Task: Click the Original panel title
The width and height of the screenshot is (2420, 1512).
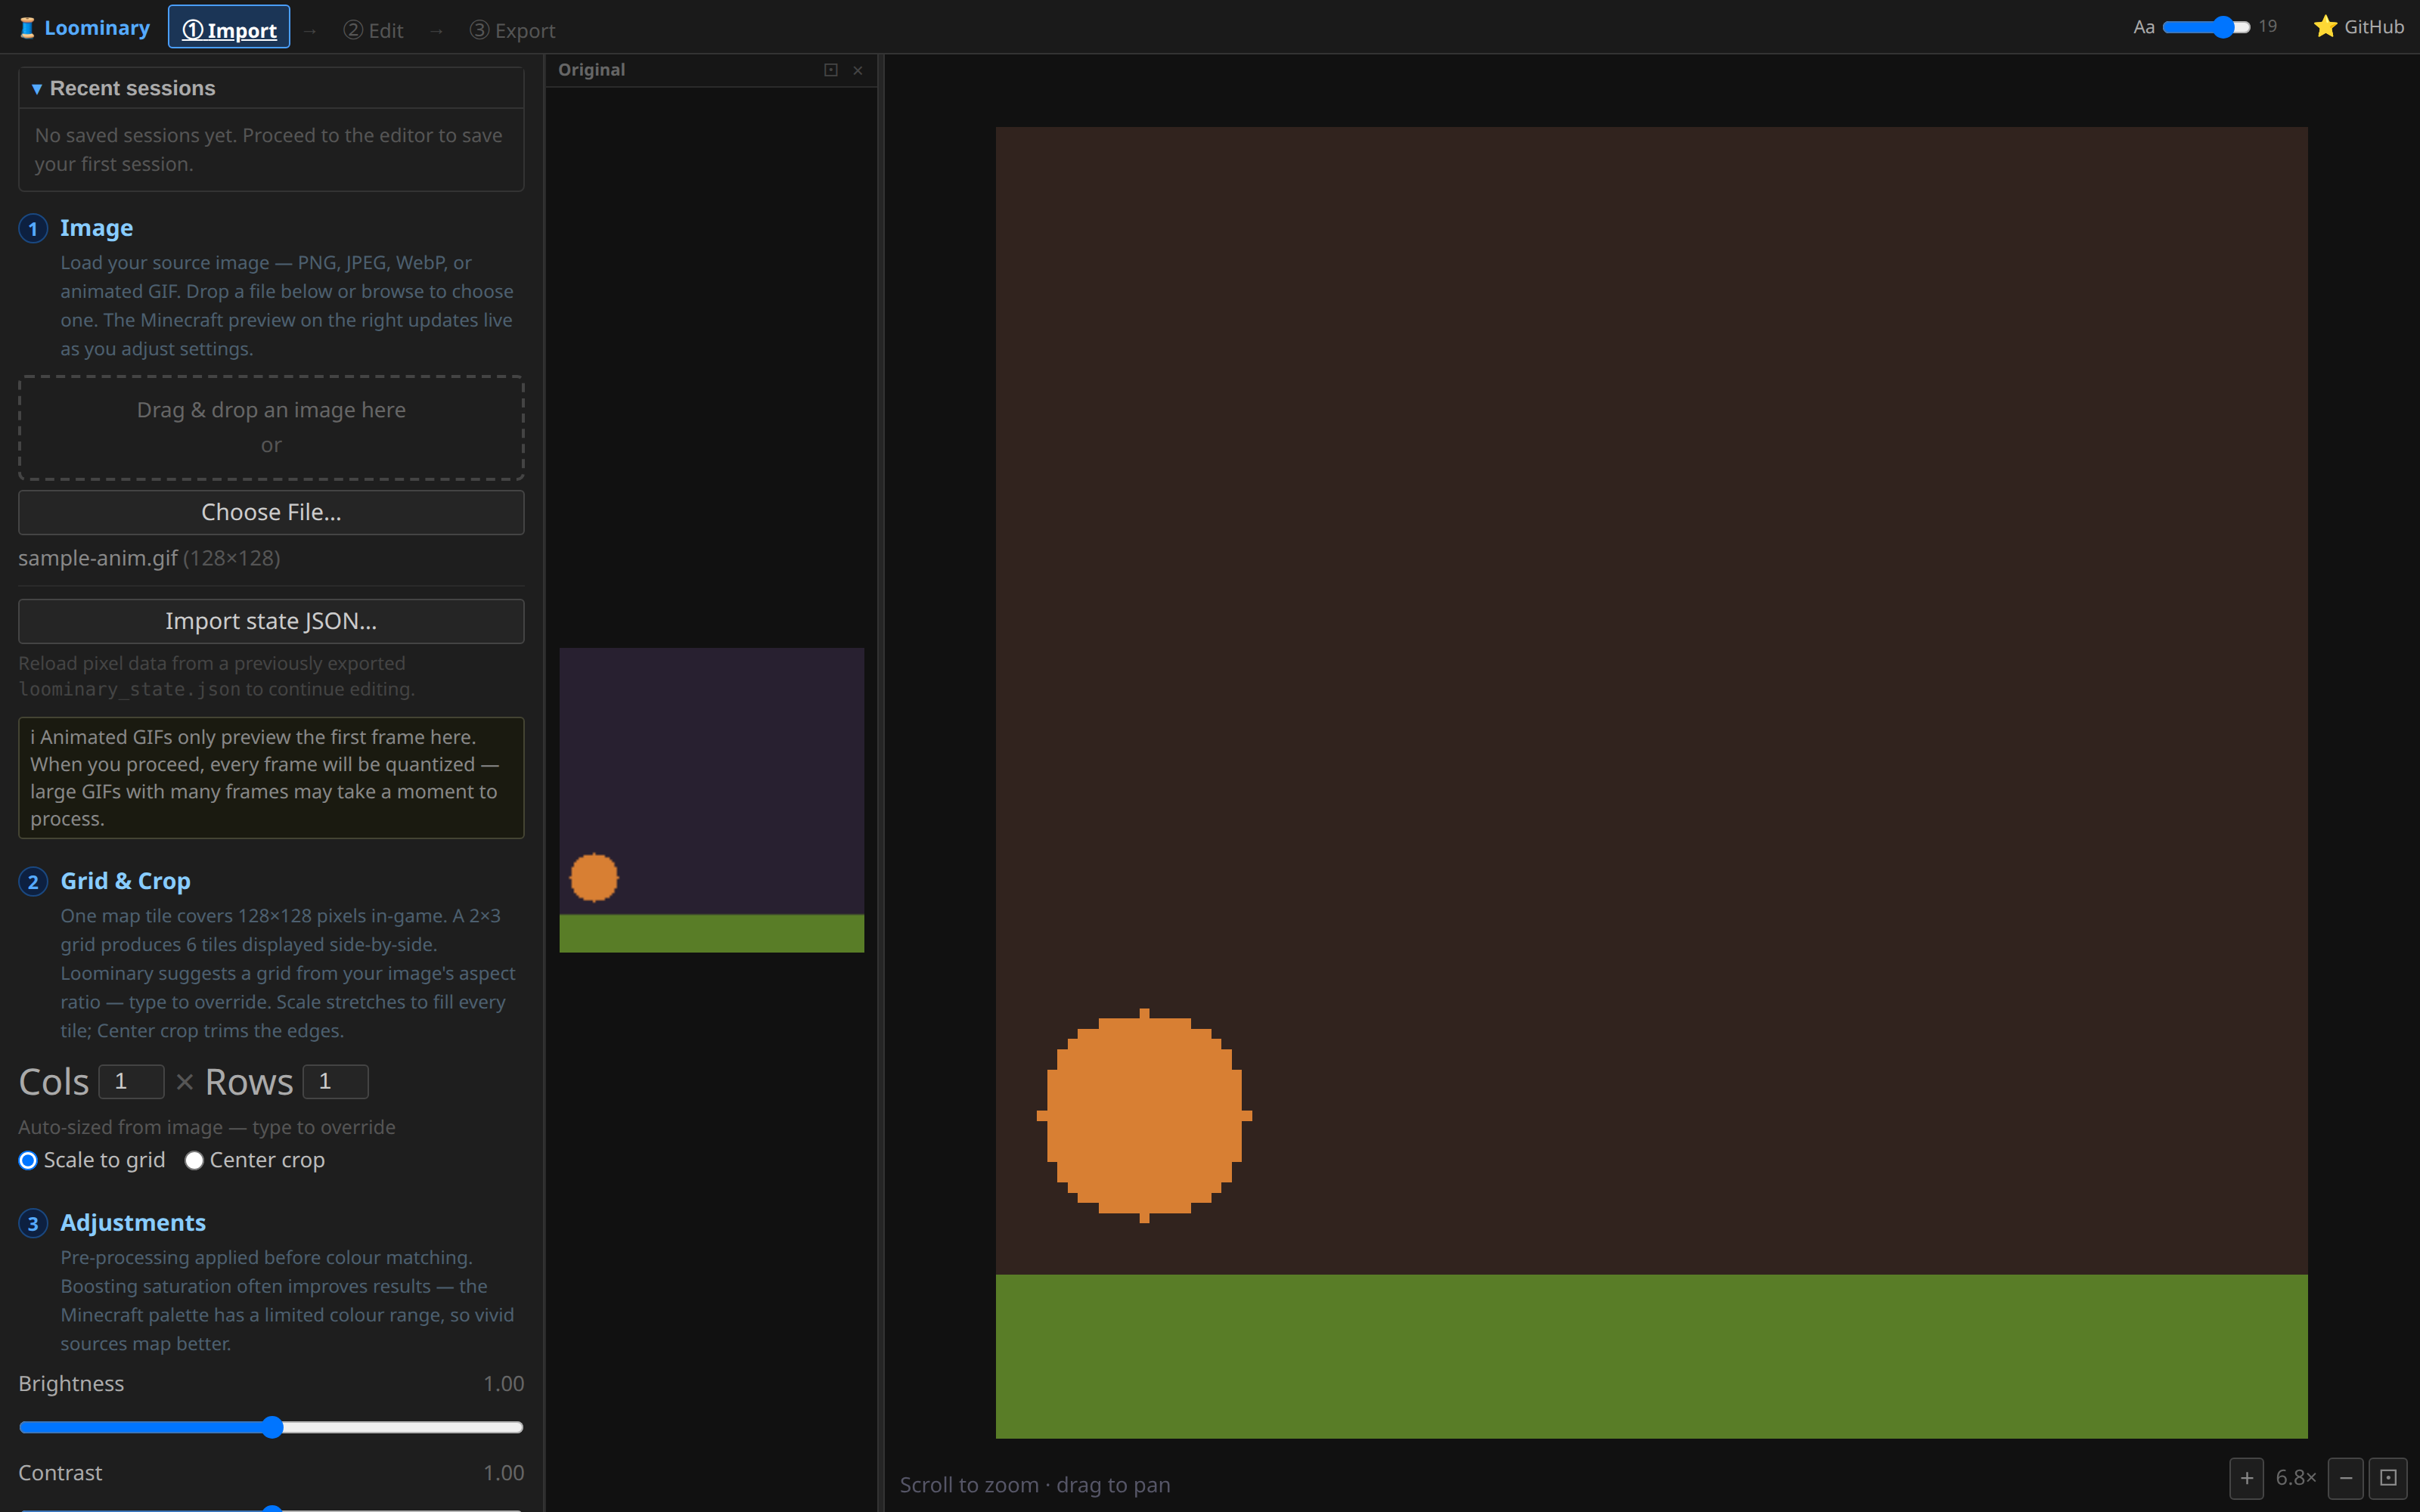Action: [x=591, y=70]
